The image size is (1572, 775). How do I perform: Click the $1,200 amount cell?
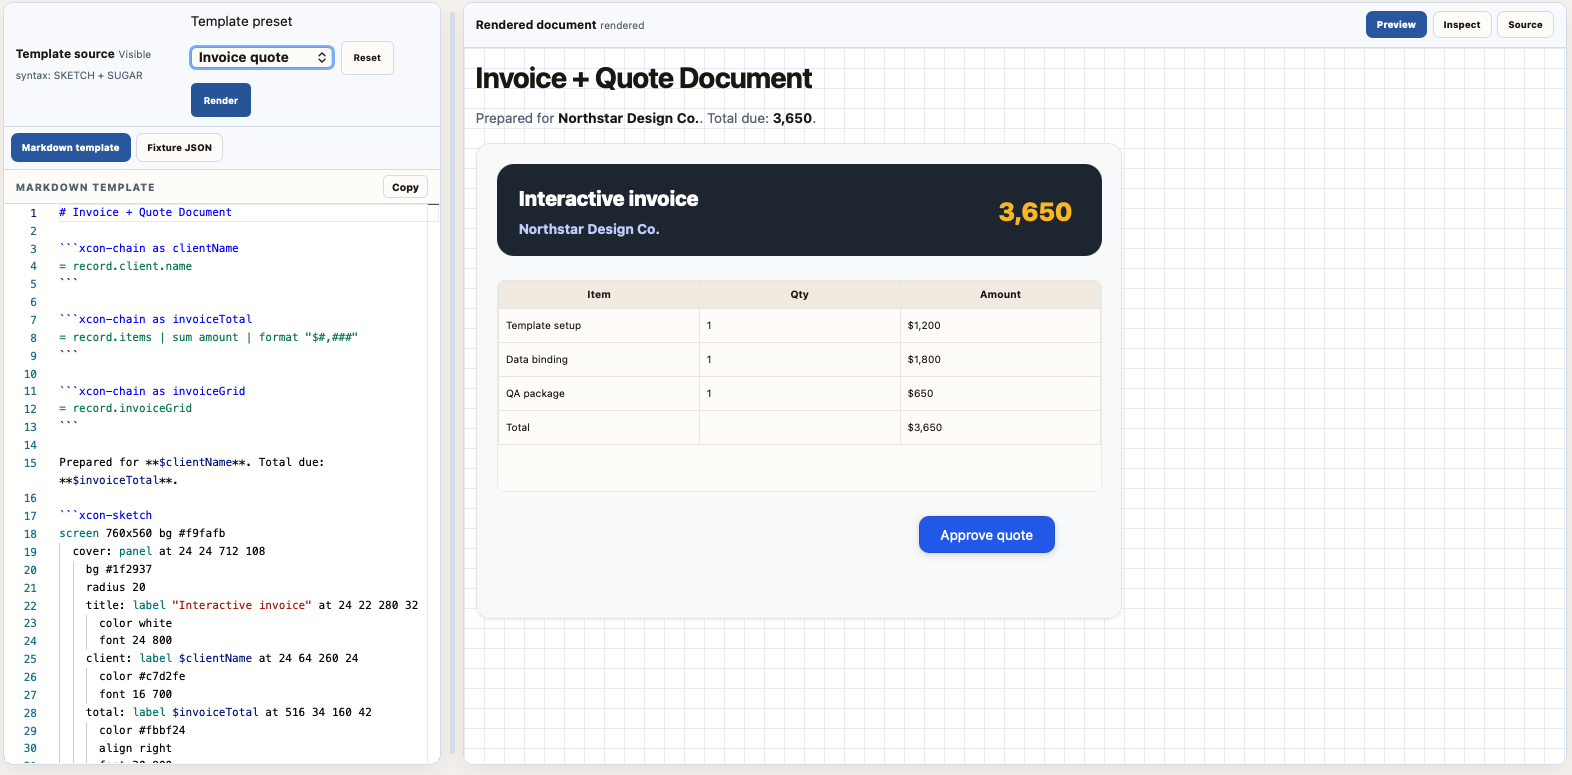pos(1000,325)
